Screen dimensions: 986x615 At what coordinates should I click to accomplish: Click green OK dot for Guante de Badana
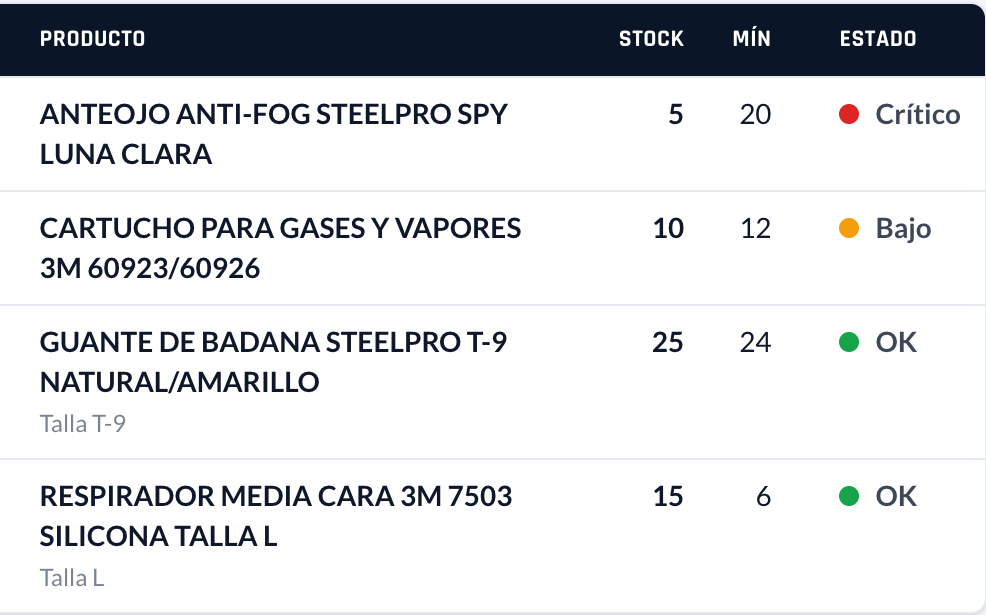tap(849, 342)
